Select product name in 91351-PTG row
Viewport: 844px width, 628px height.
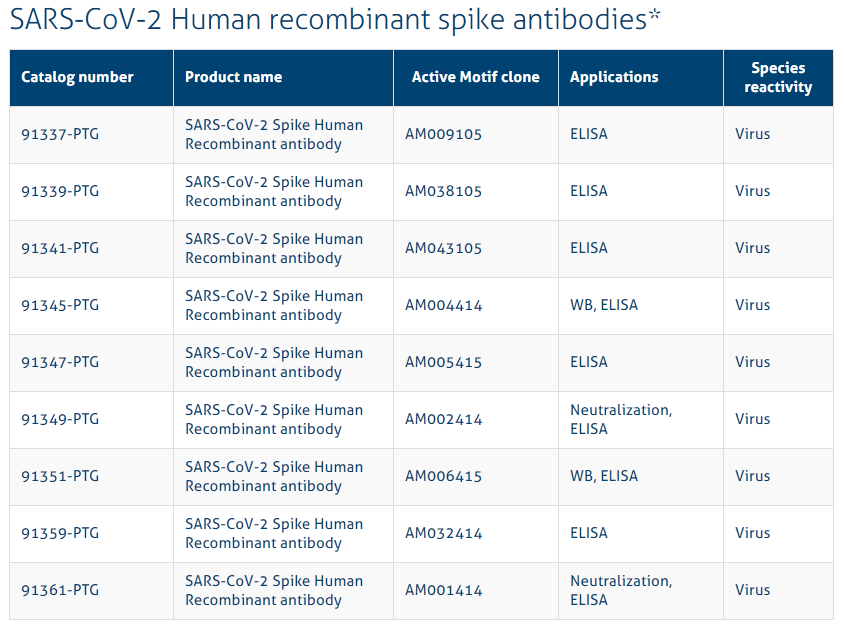[274, 476]
